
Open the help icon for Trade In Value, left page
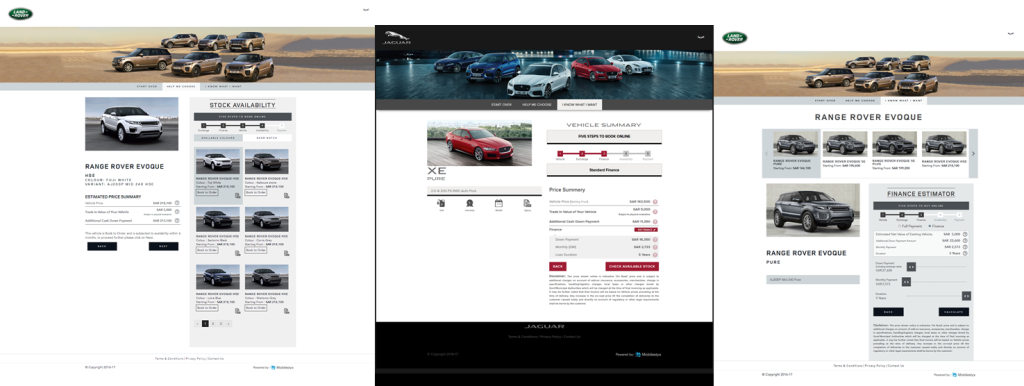pyautogui.click(x=177, y=212)
